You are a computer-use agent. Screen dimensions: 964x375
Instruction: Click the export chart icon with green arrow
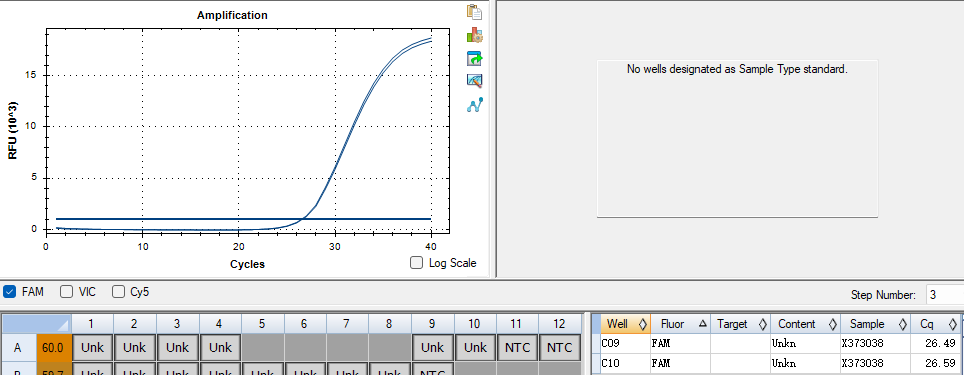coord(474,58)
